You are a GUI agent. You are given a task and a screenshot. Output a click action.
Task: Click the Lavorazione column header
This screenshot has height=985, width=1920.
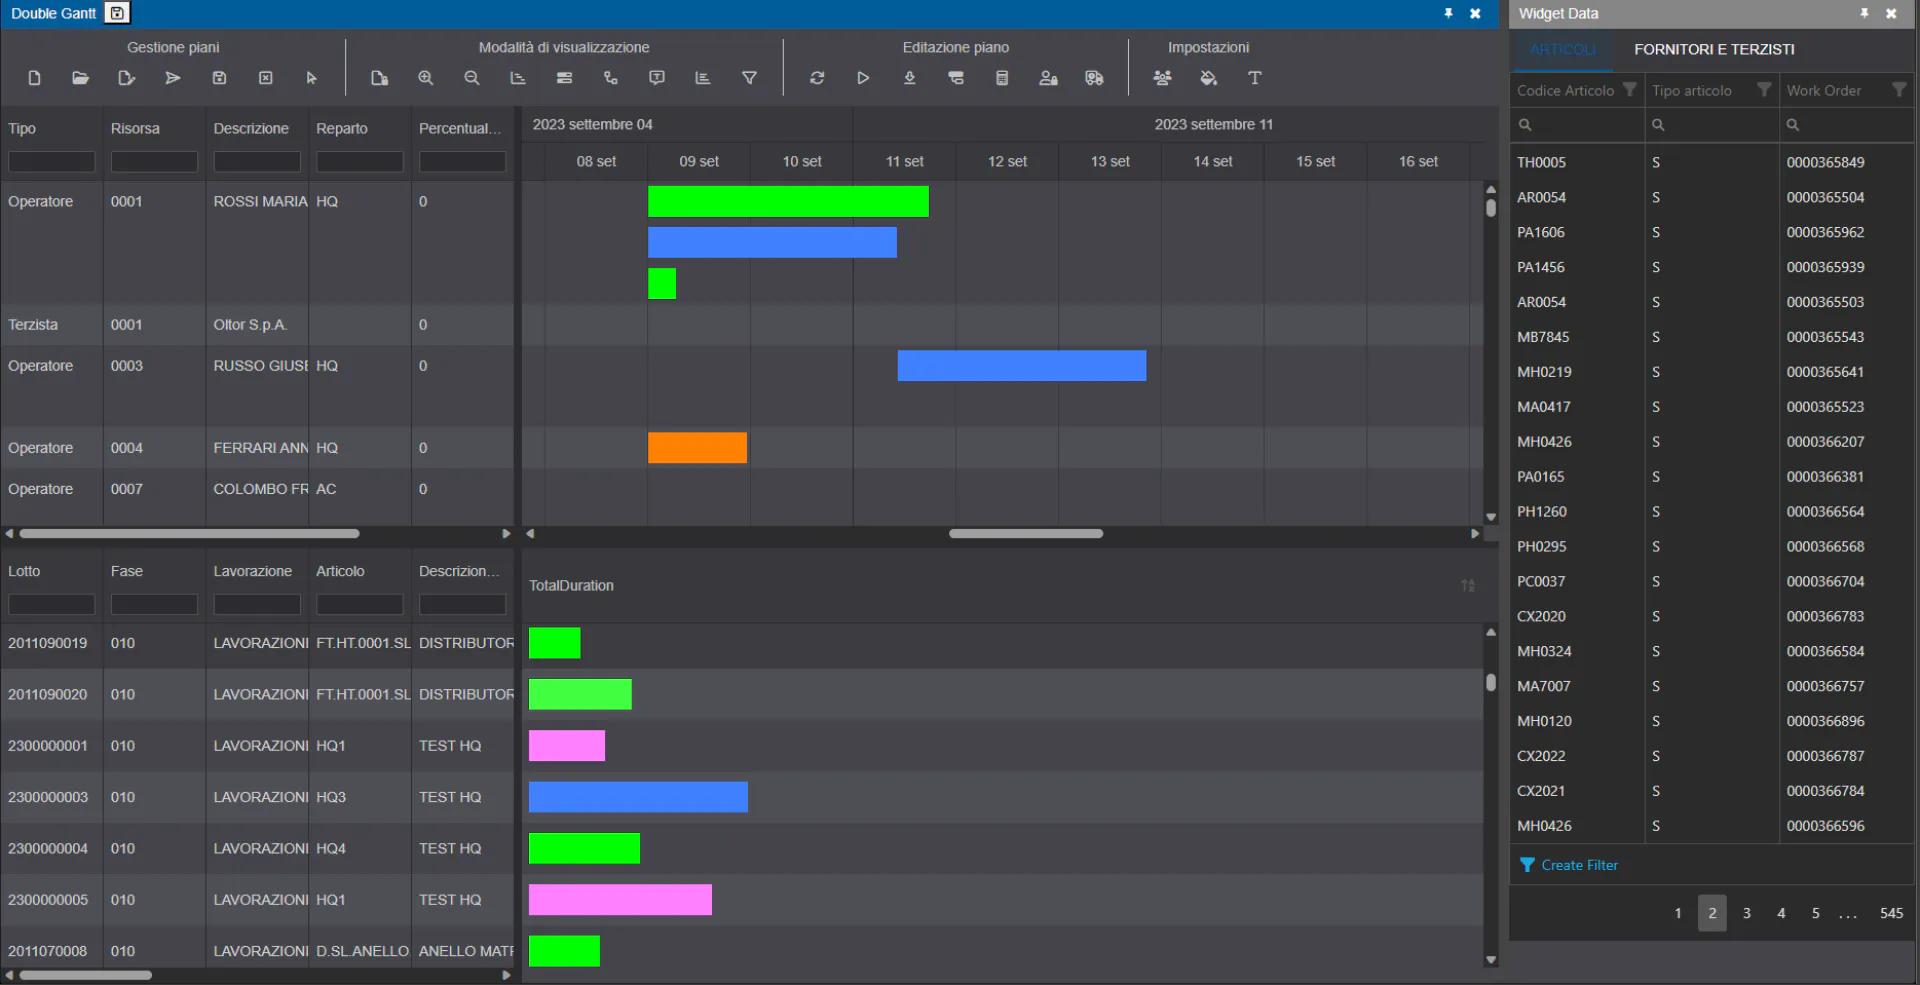coord(253,571)
